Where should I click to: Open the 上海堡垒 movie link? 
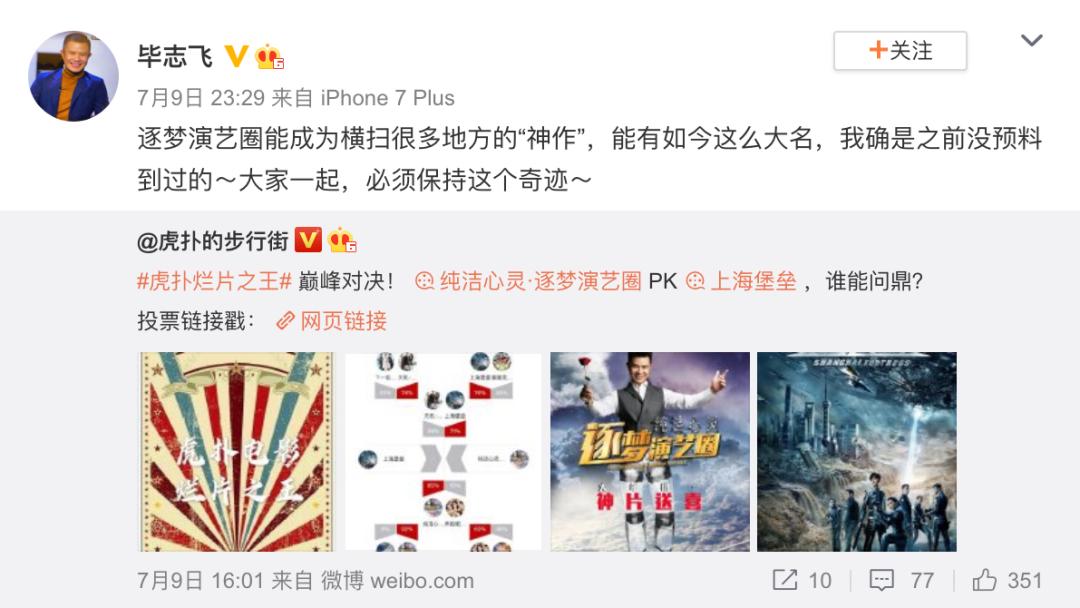point(741,281)
